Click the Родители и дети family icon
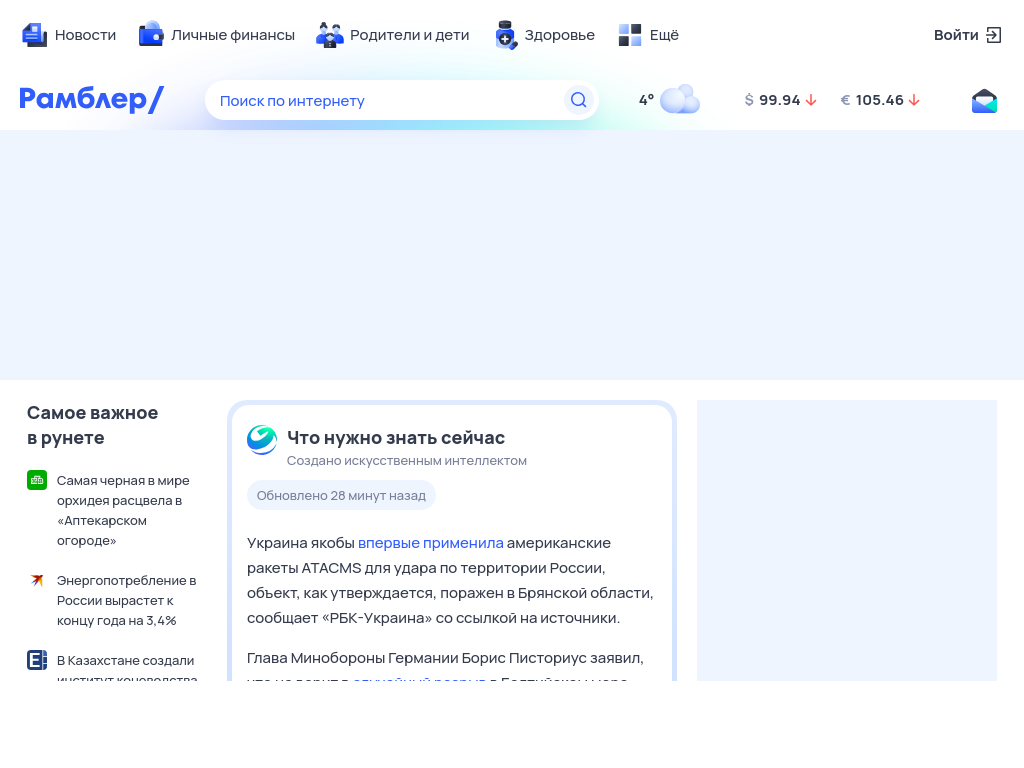The width and height of the screenshot is (1024, 768). [x=330, y=35]
